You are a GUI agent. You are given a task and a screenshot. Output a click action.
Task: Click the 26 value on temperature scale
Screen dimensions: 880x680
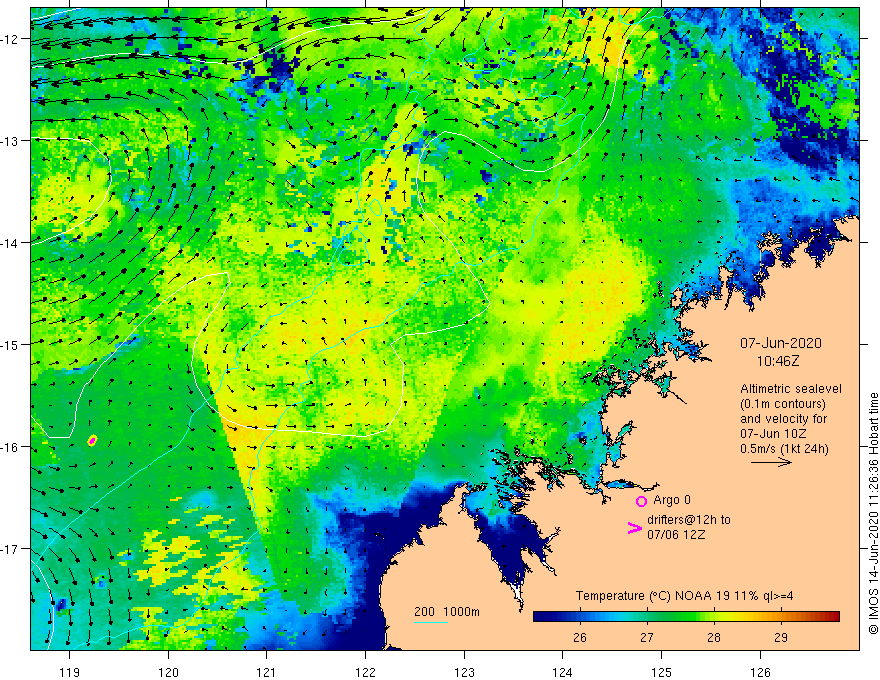580,638
